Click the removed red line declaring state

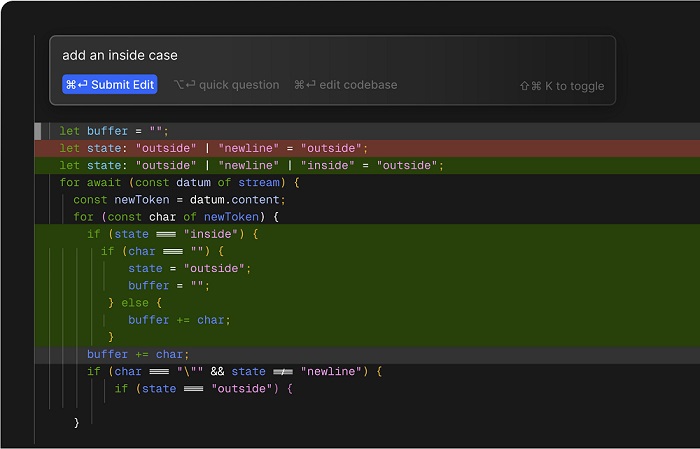point(367,148)
